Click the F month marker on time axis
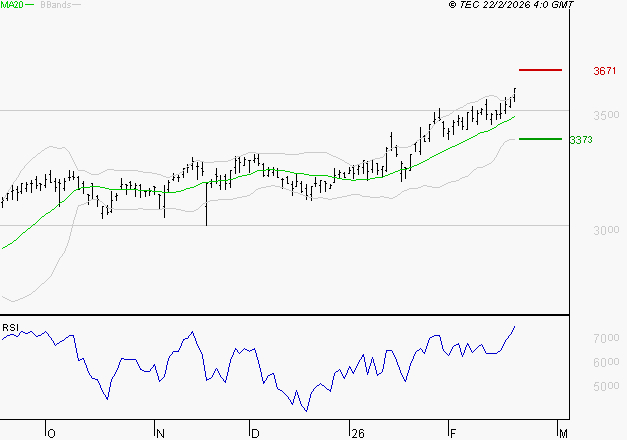This screenshot has width=627, height=440. pos(452,433)
